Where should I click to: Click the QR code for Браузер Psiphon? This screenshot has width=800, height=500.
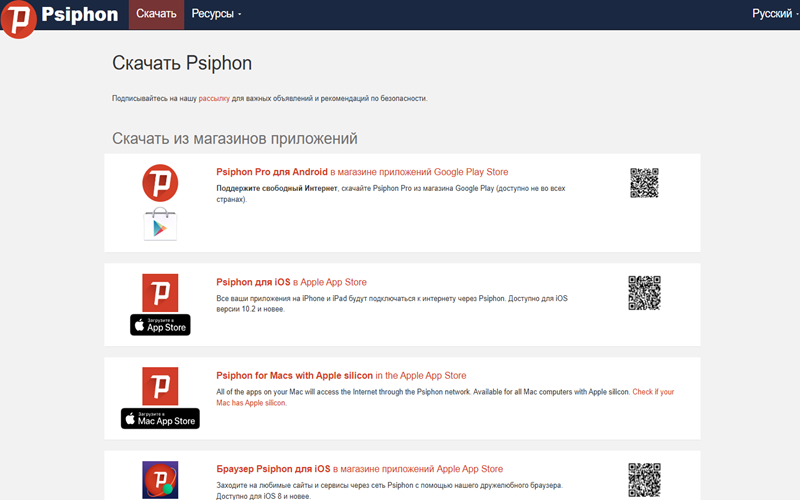pyautogui.click(x=644, y=480)
